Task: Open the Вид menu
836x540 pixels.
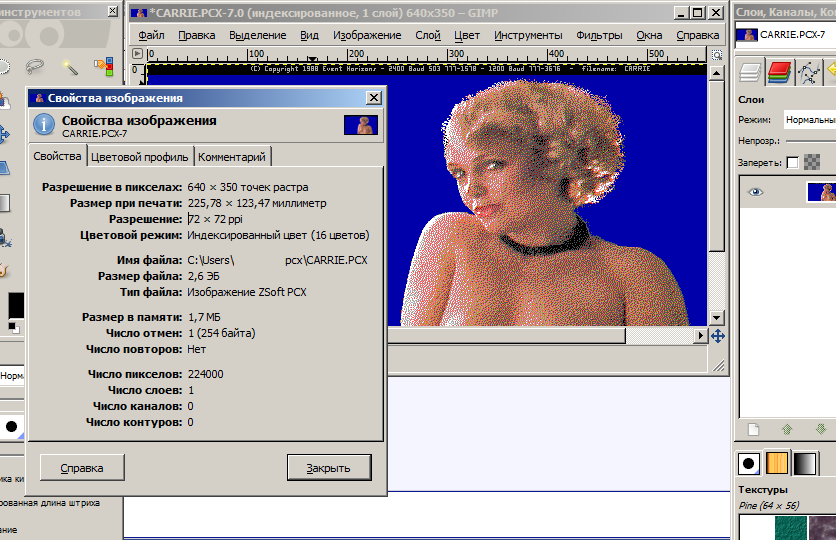Action: pos(309,35)
